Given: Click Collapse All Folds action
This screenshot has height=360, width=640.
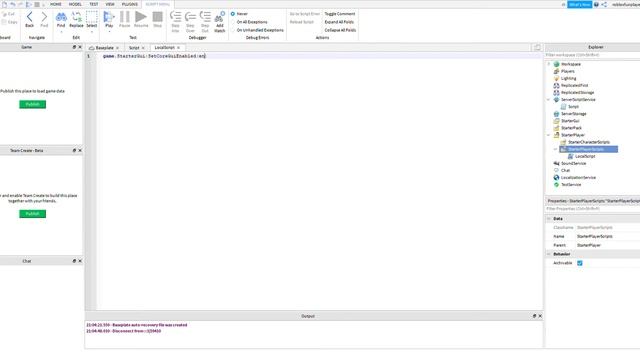Looking at the screenshot, I should pyautogui.click(x=340, y=30).
